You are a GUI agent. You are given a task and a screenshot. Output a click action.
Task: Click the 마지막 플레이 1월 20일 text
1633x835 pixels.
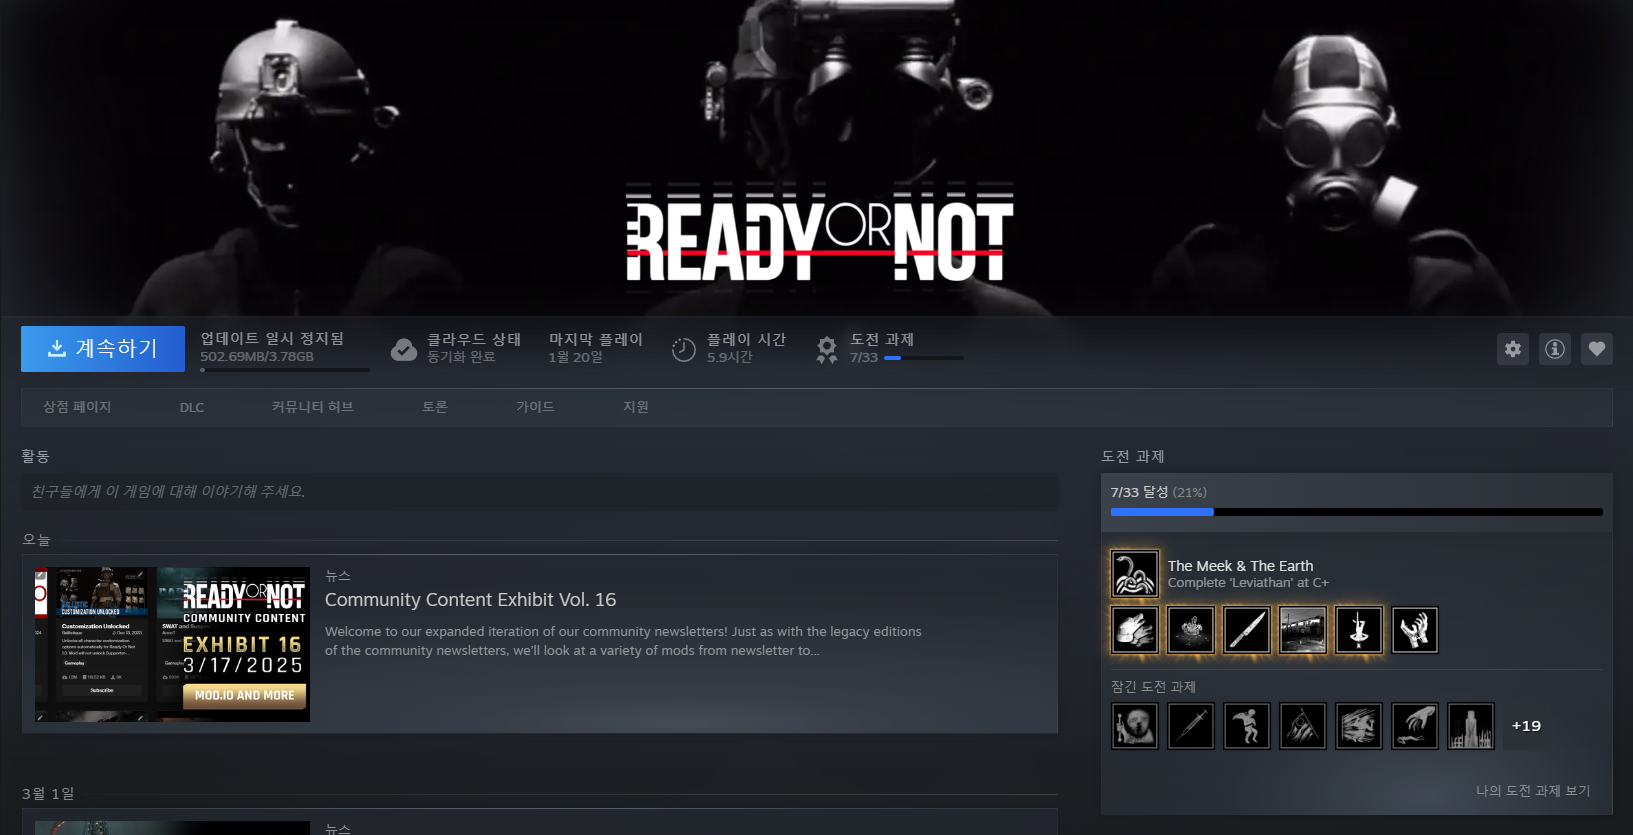point(595,348)
